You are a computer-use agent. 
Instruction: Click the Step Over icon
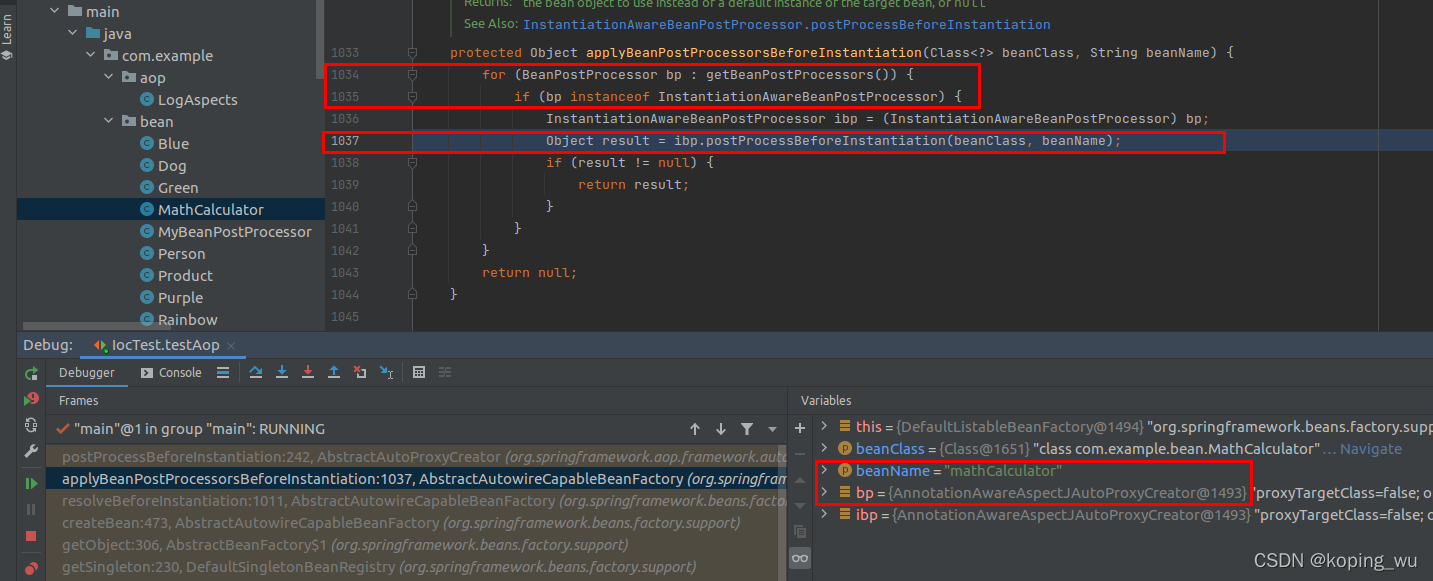point(256,372)
